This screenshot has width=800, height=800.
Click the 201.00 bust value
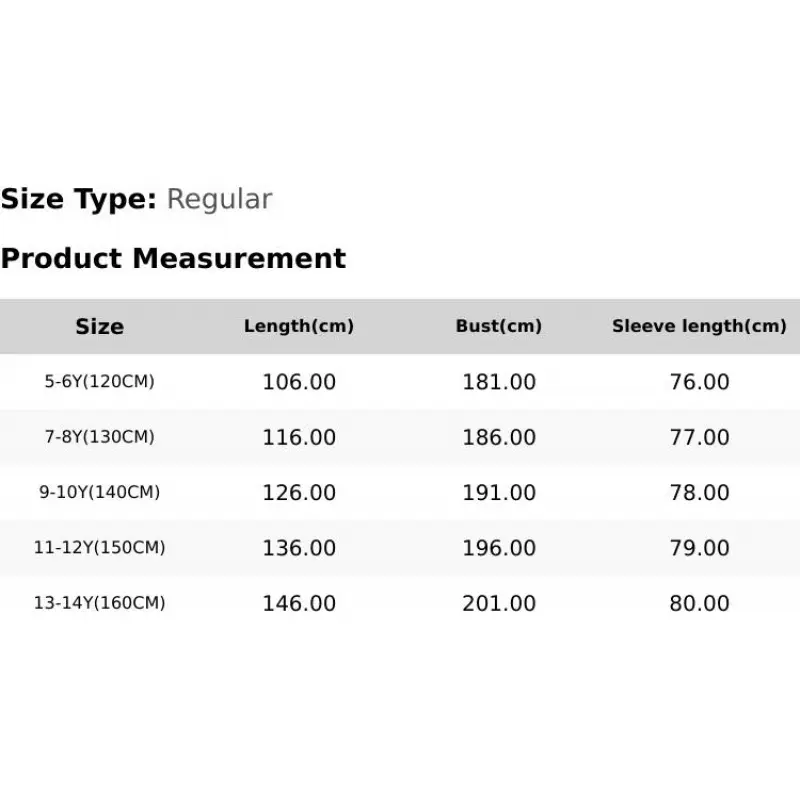pyautogui.click(x=499, y=604)
